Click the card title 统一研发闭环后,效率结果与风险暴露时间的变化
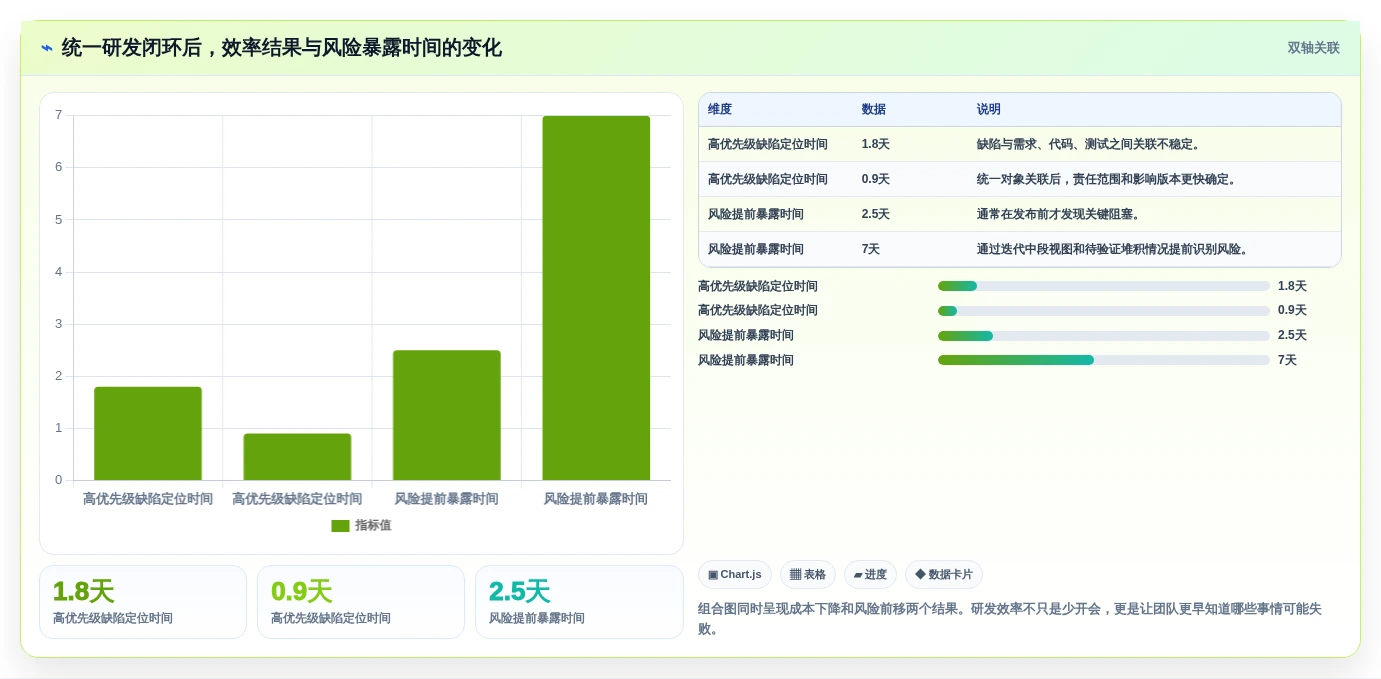 [x=282, y=48]
